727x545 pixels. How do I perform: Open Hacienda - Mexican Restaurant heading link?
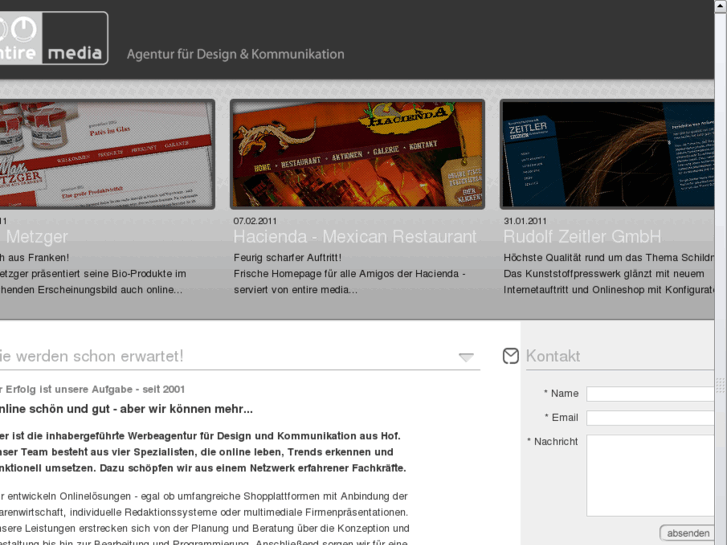[x=355, y=237]
